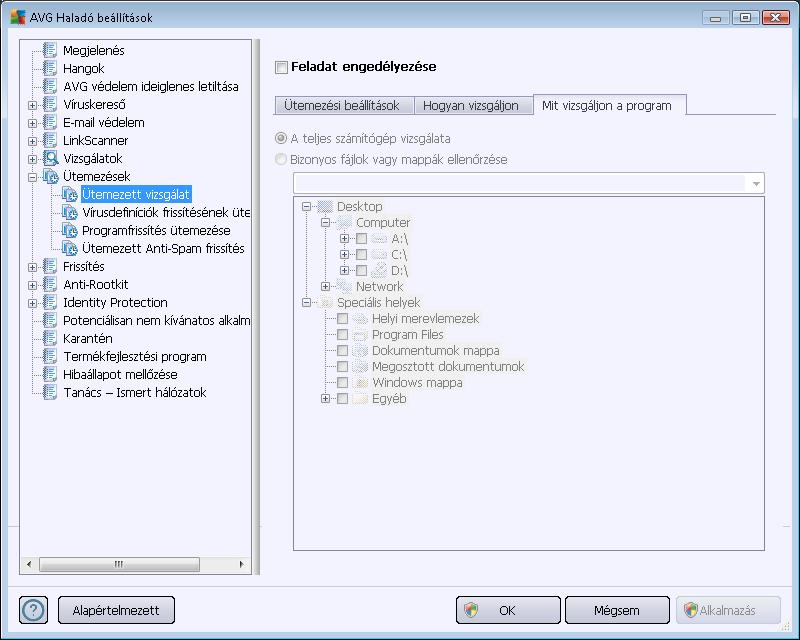Click the Windows mappa folder icon
Viewport: 800px width, 640px height.
pos(360,382)
